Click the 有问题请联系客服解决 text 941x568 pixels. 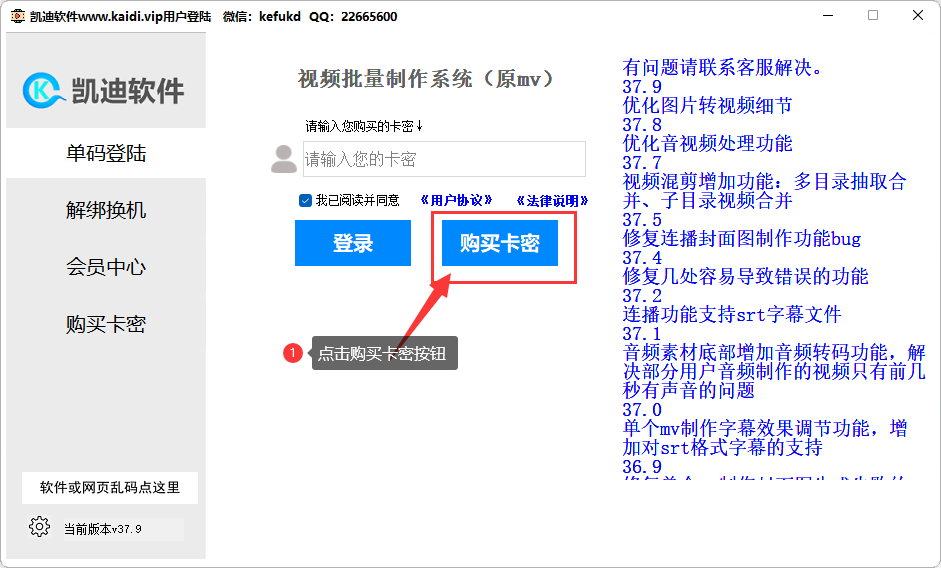coord(723,67)
